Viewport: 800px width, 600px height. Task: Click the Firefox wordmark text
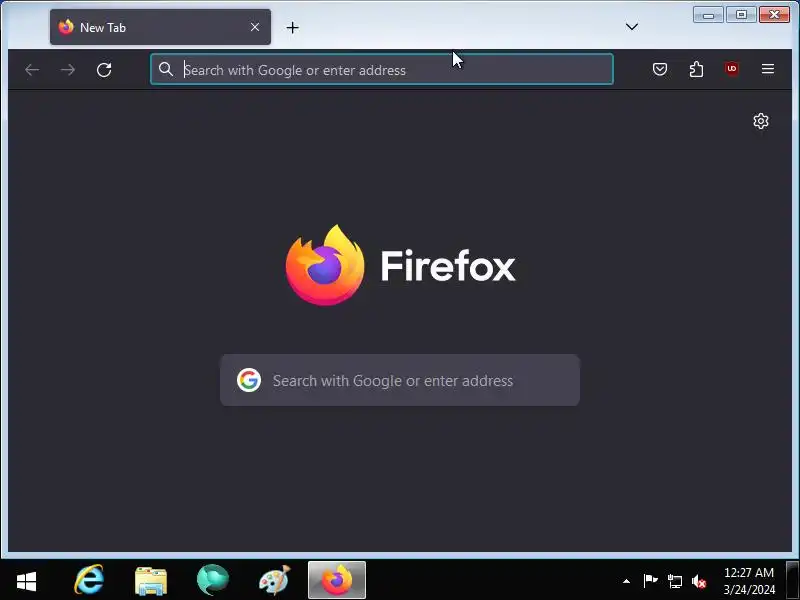click(x=448, y=265)
